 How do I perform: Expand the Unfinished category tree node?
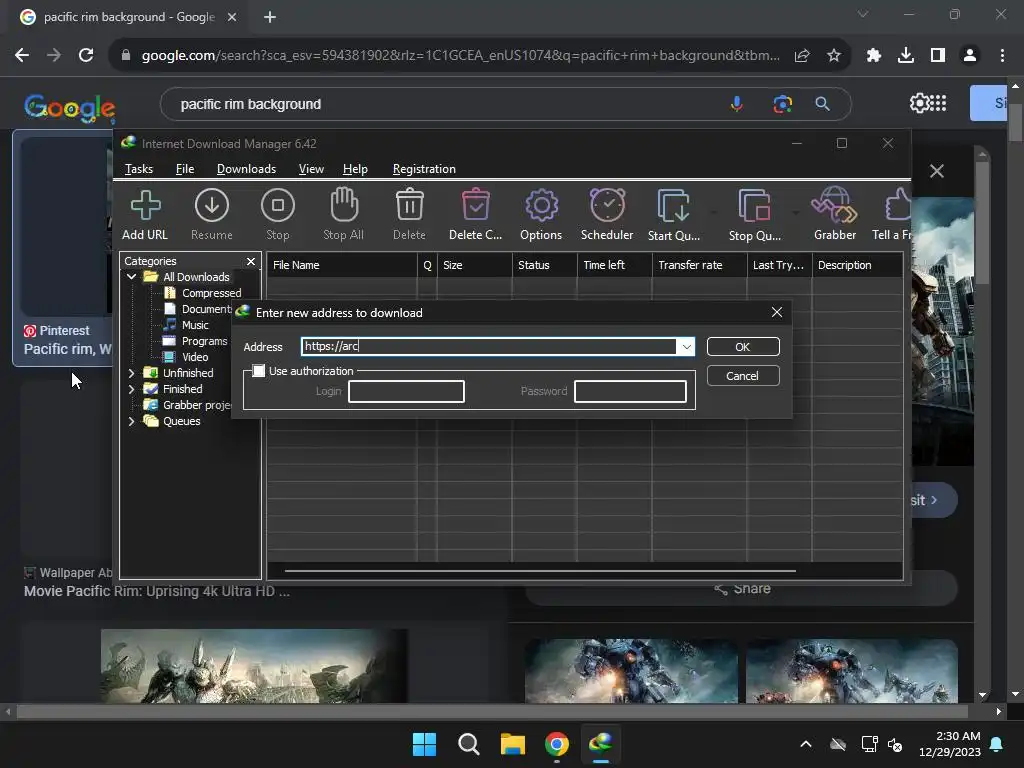(131, 373)
